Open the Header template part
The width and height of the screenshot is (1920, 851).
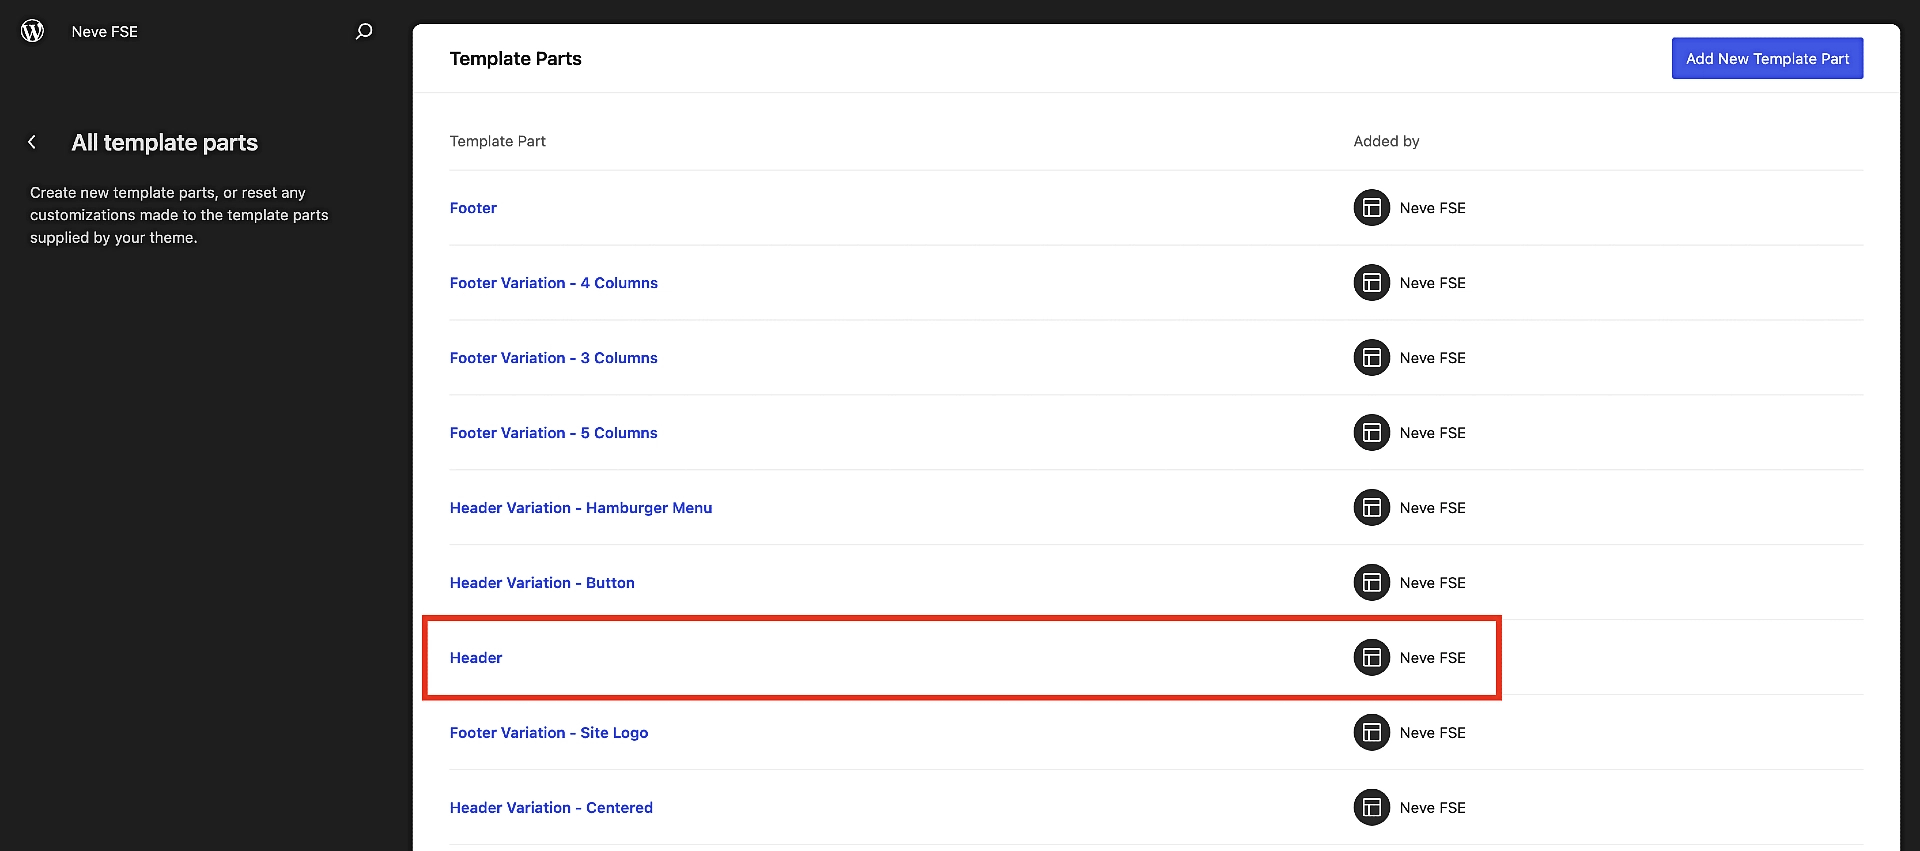pyautogui.click(x=476, y=658)
